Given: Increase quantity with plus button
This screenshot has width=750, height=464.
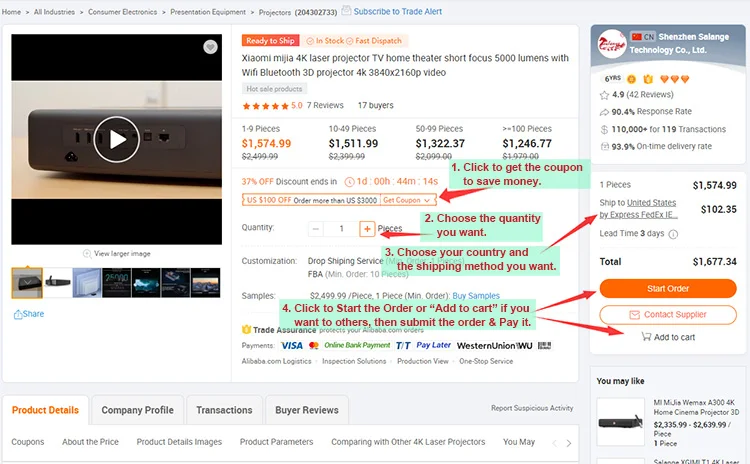Looking at the screenshot, I should click(367, 229).
